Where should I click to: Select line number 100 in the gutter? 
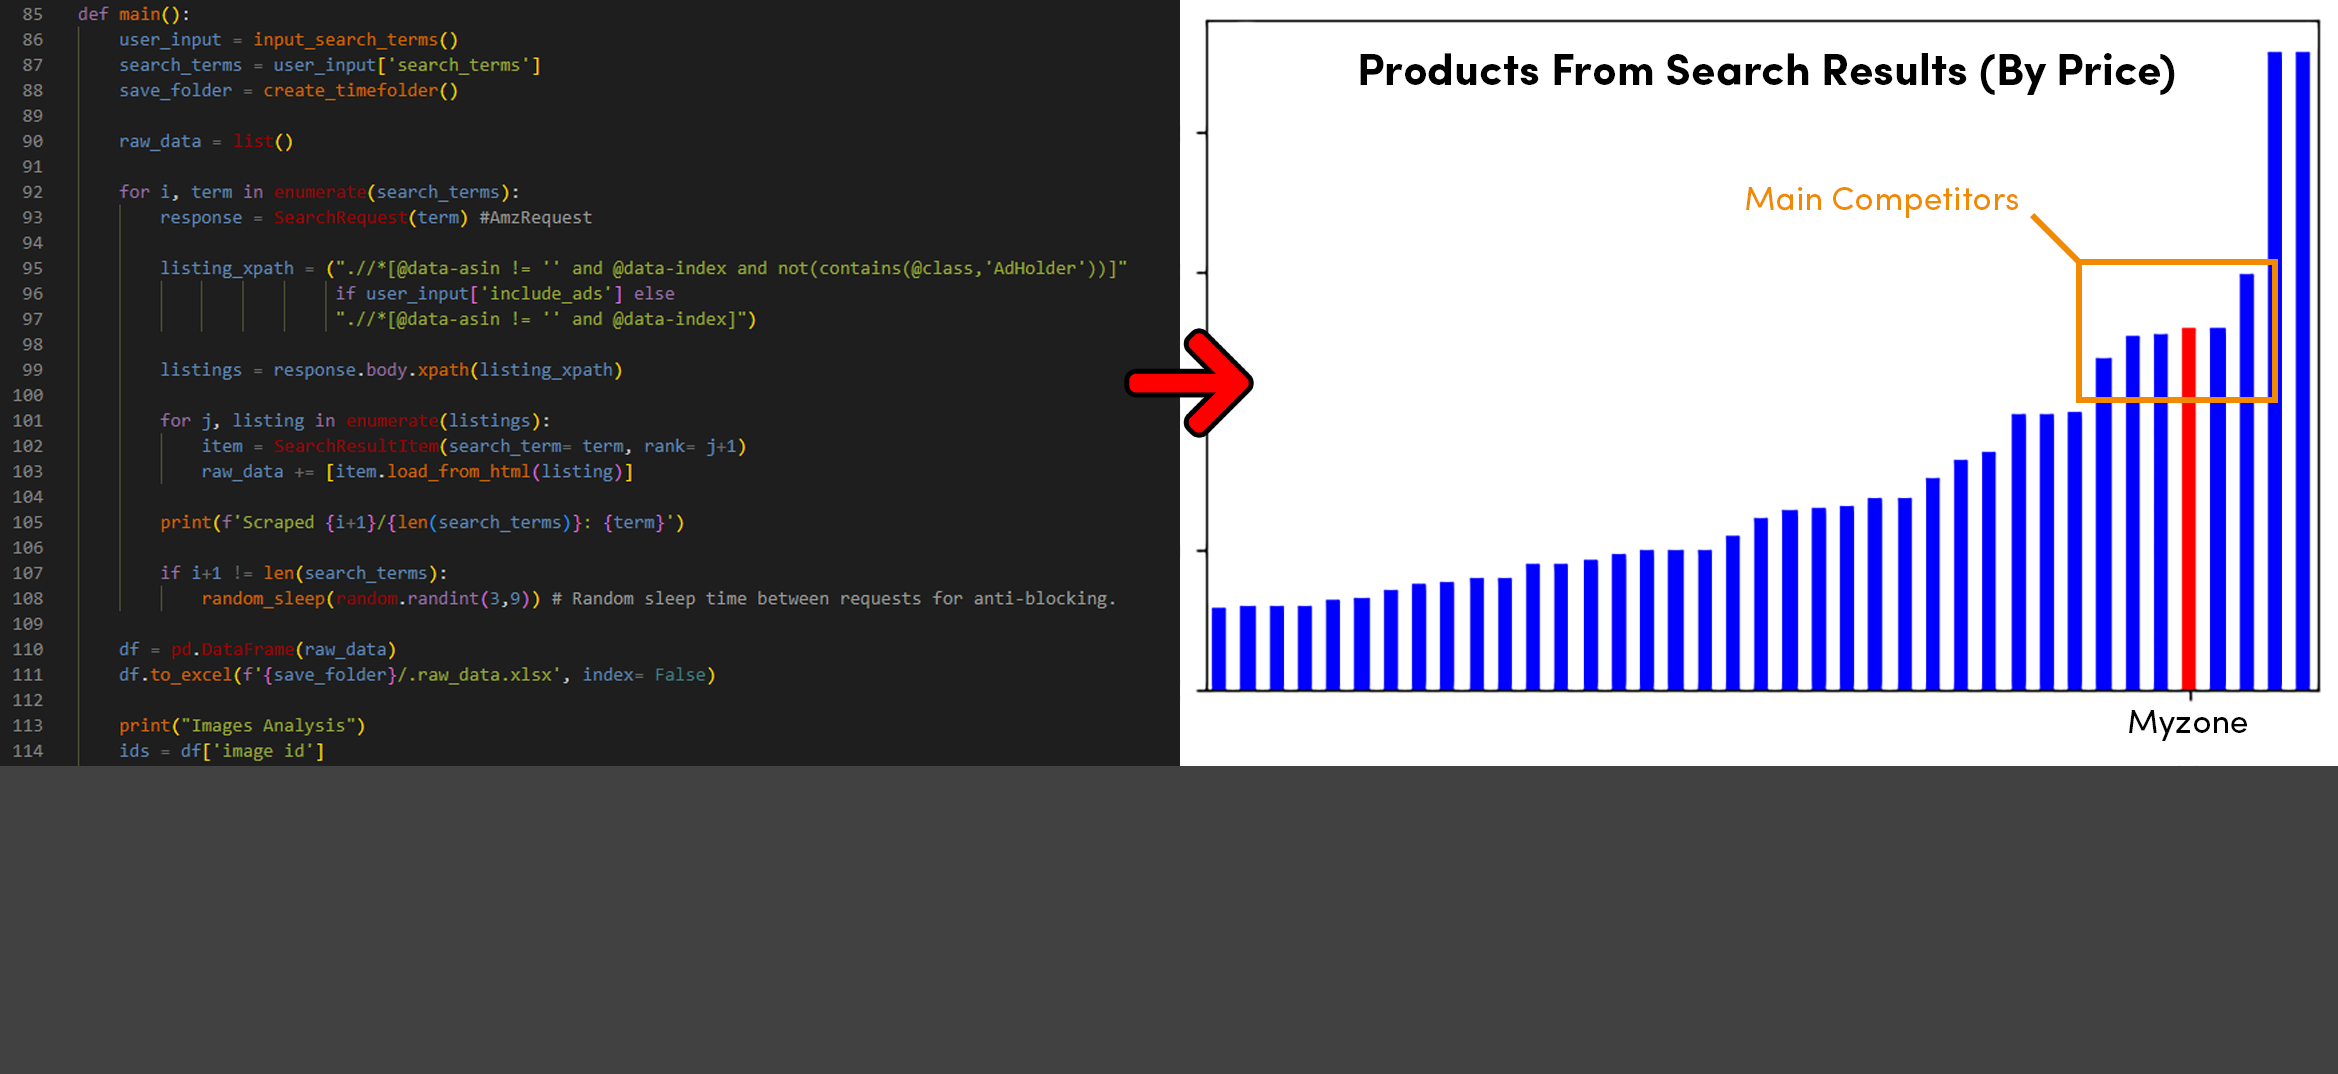pyautogui.click(x=28, y=395)
